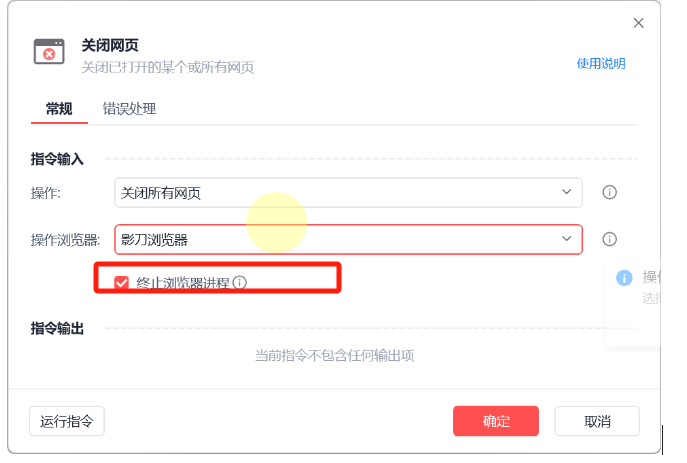Screen dimensions: 687x463
Task: Click the info icon beside 操作 dropdown
Action: point(609,192)
